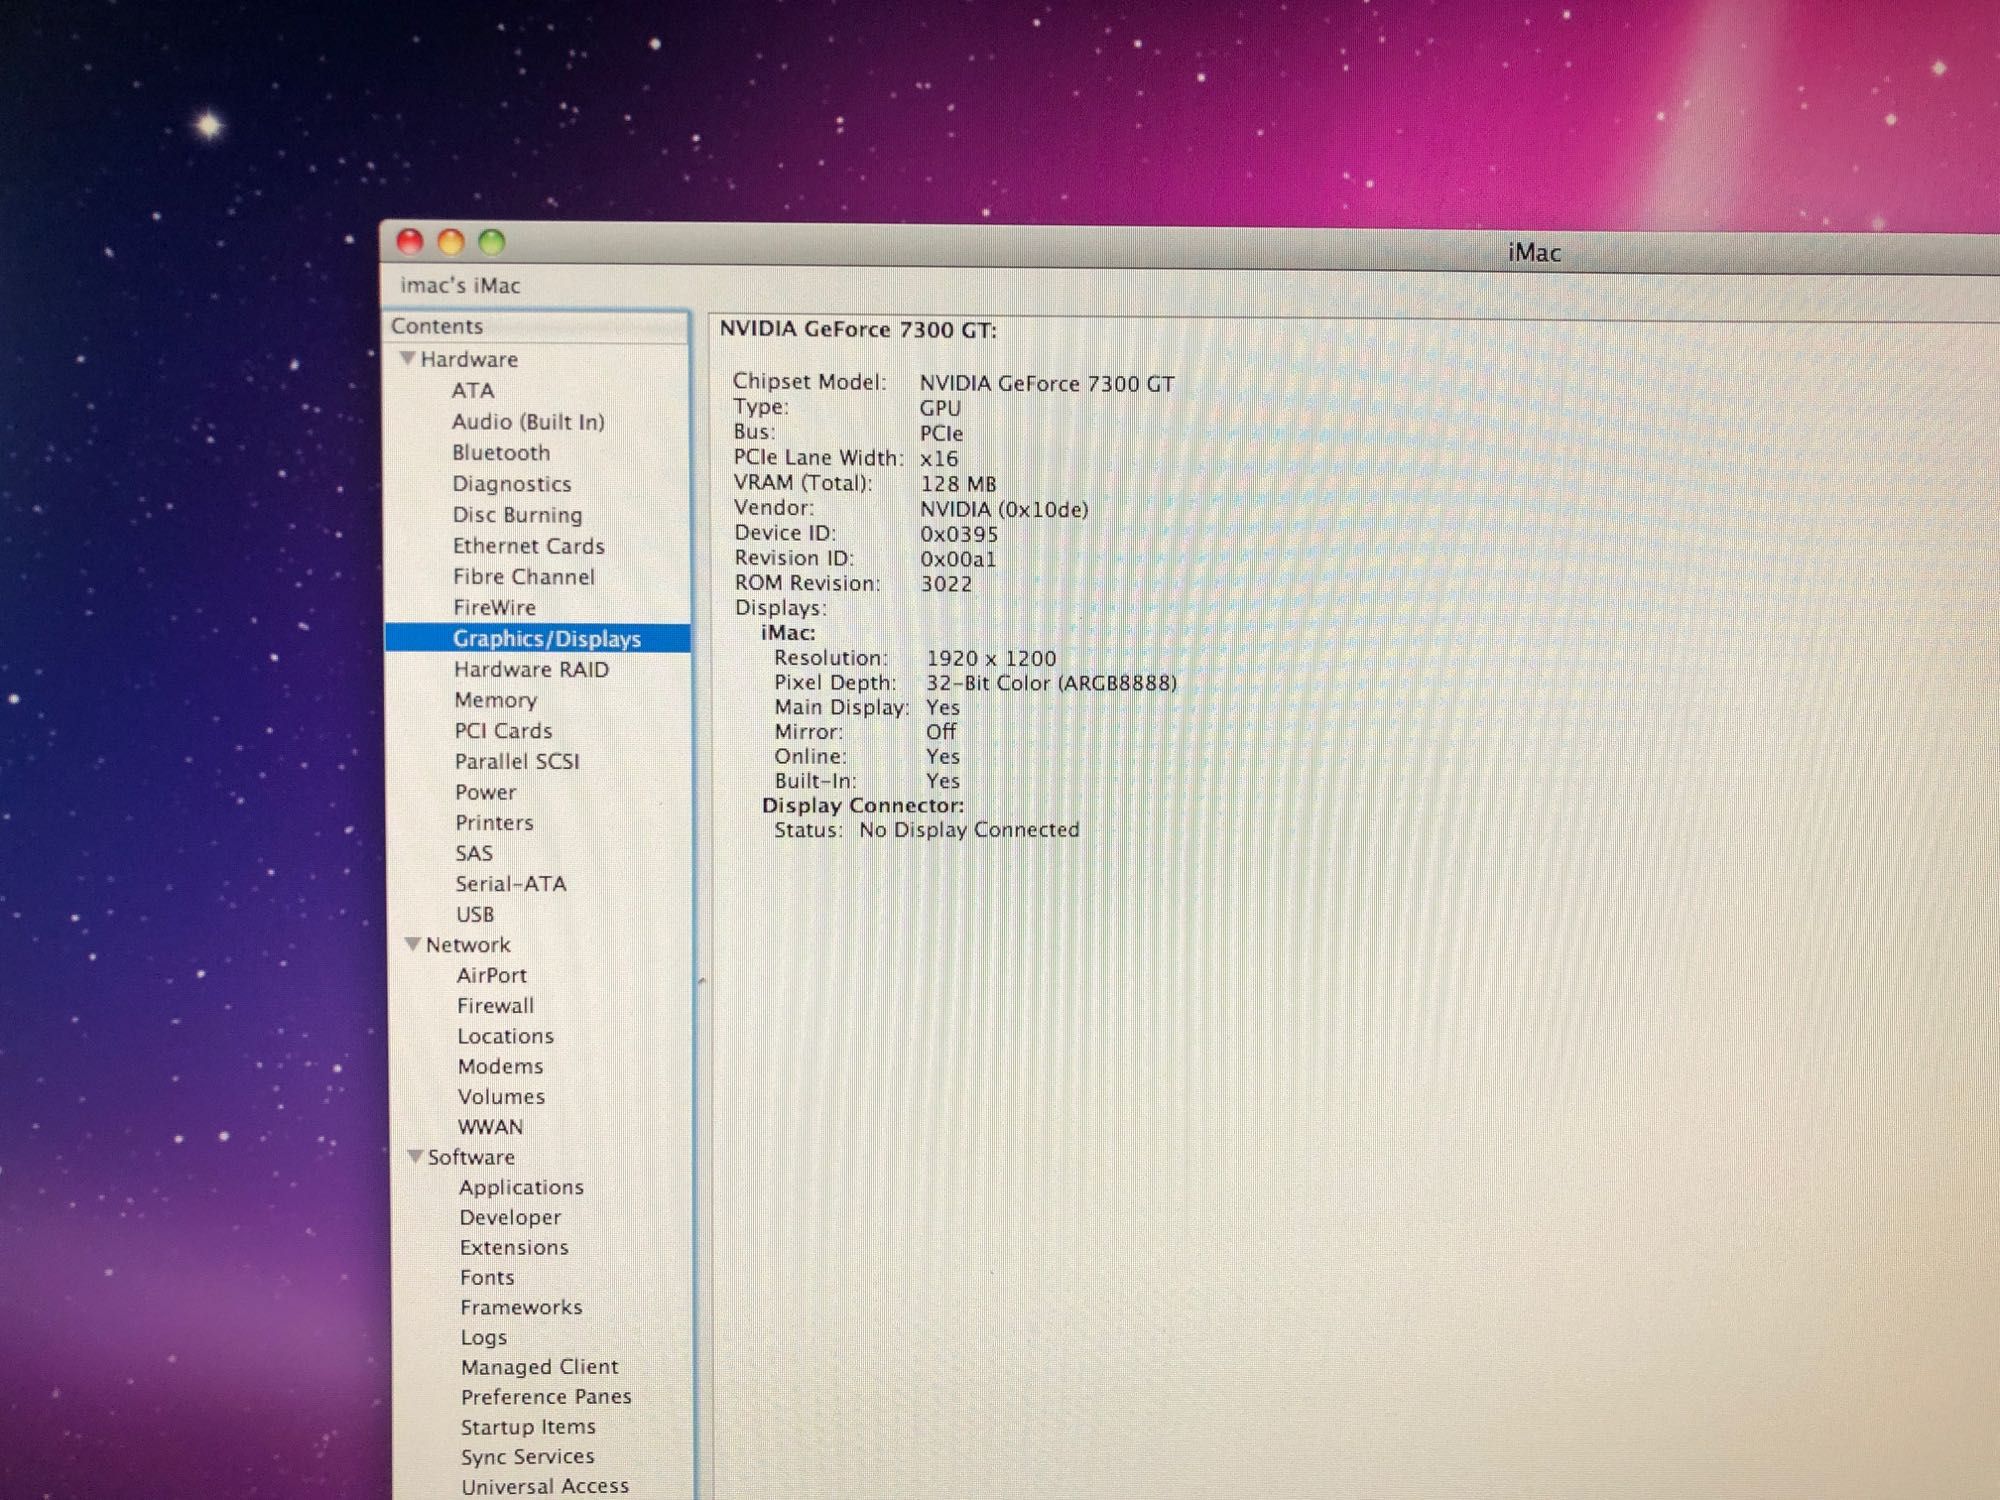
Task: Select Locations under Network
Action: click(x=505, y=1036)
